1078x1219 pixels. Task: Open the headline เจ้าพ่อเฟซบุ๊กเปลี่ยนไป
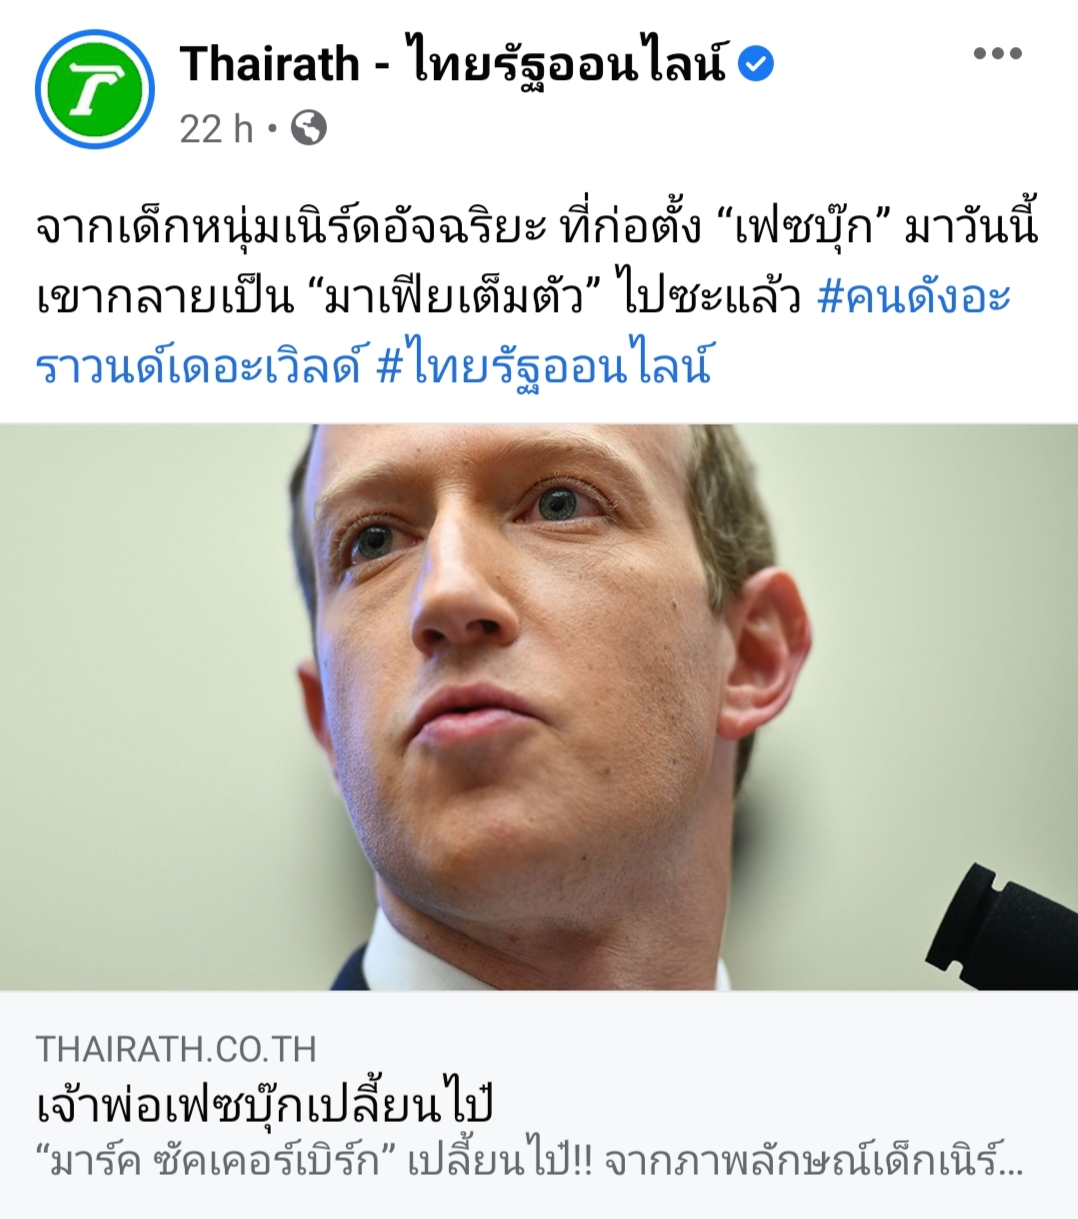[x=266, y=1104]
